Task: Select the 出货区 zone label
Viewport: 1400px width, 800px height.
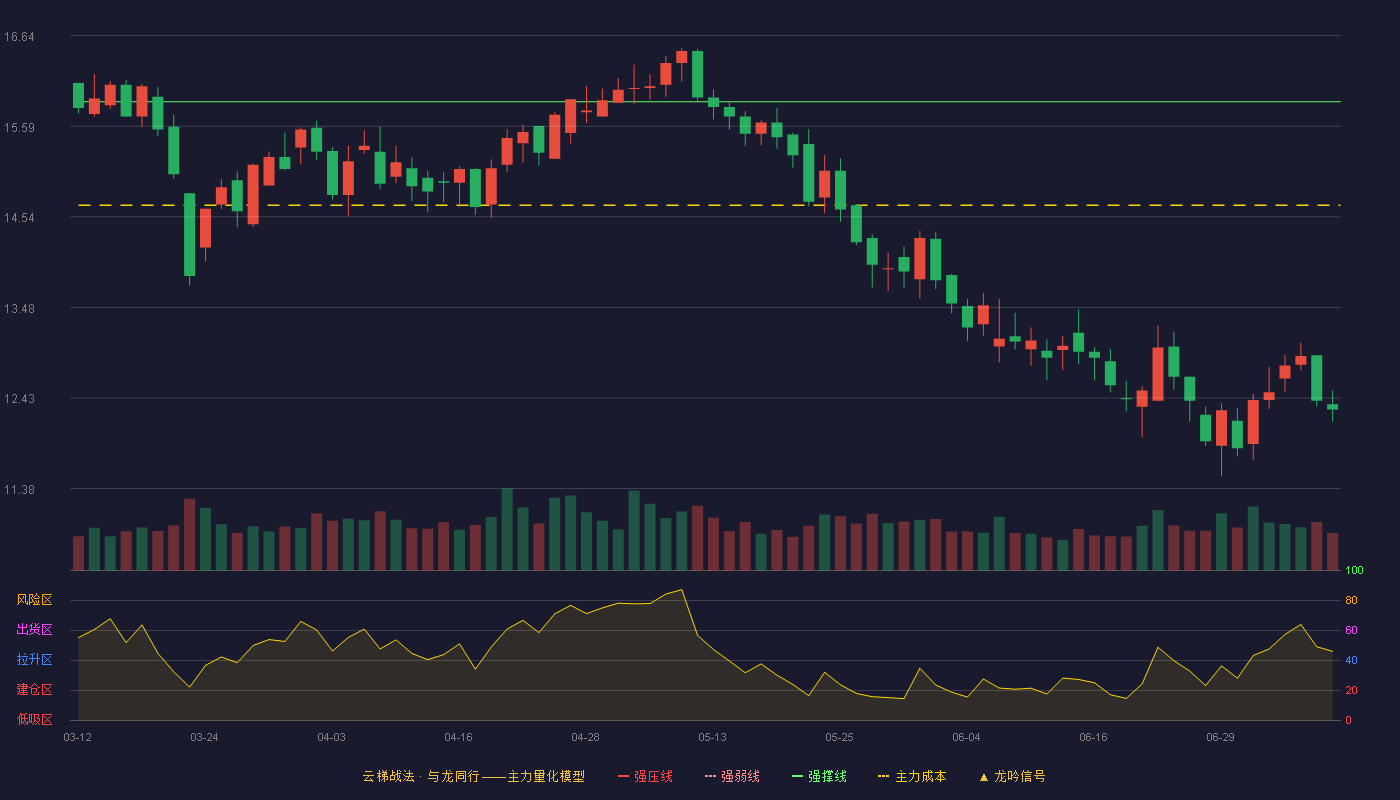Action: click(34, 630)
